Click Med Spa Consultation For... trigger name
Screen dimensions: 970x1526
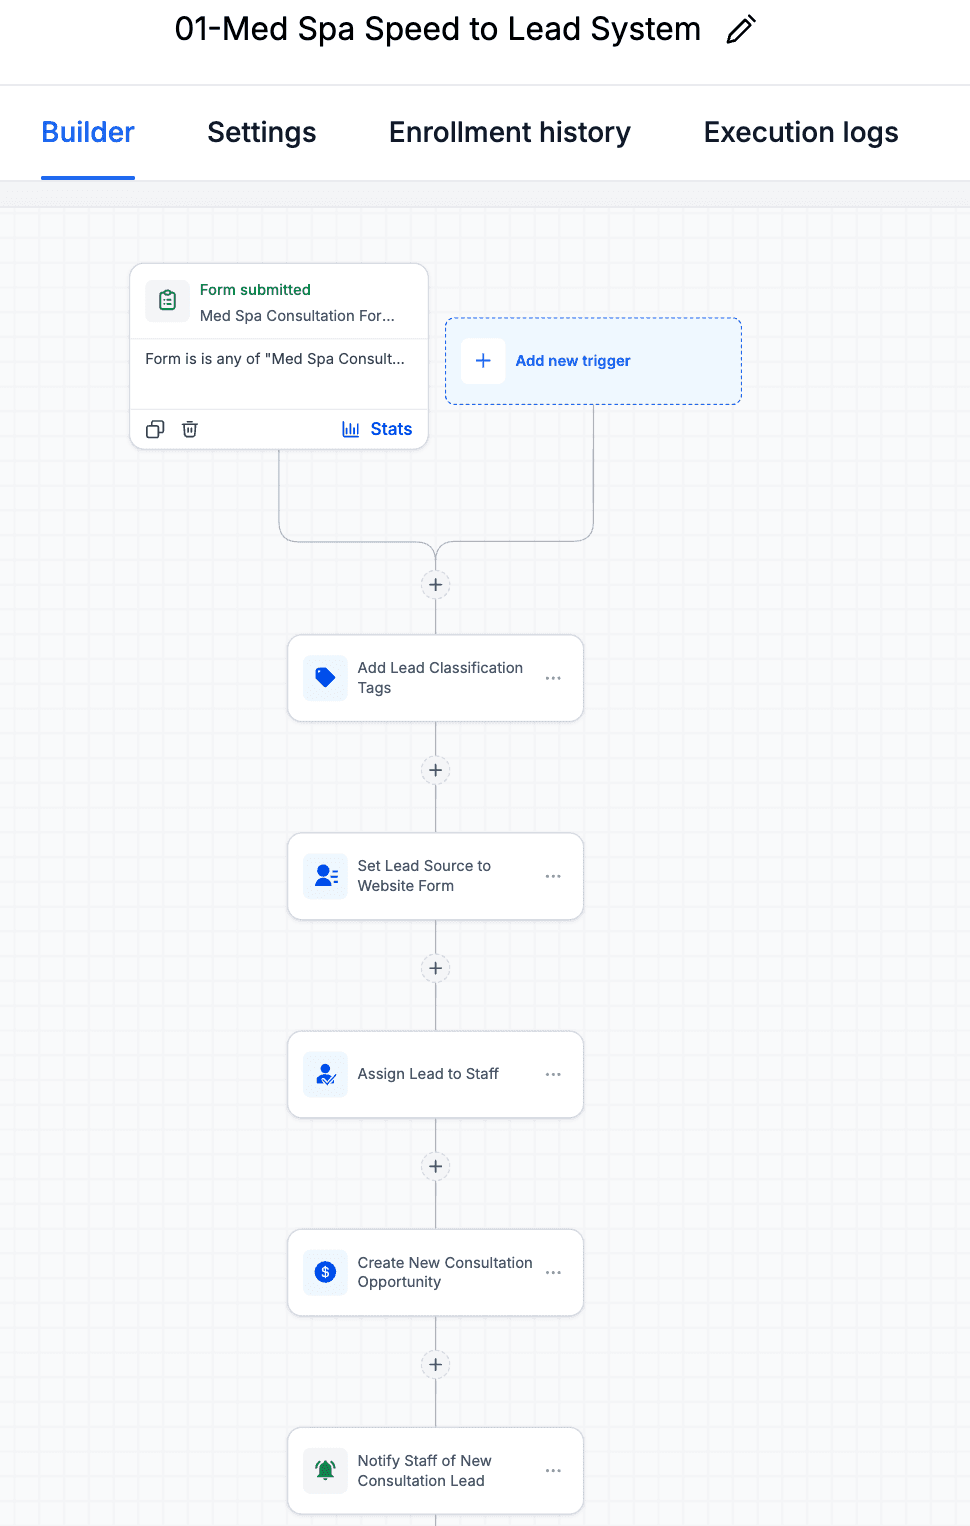pyautogui.click(x=297, y=316)
